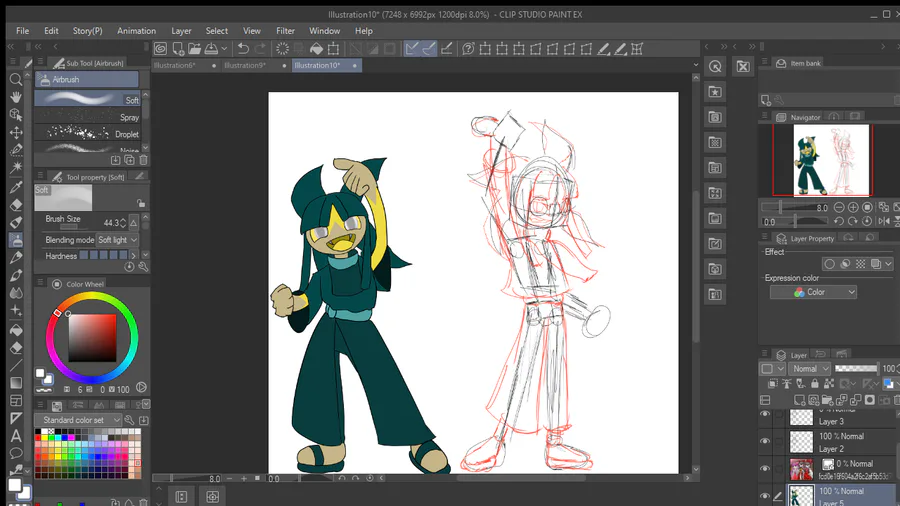Open the Window menu
The width and height of the screenshot is (900, 506).
[325, 31]
